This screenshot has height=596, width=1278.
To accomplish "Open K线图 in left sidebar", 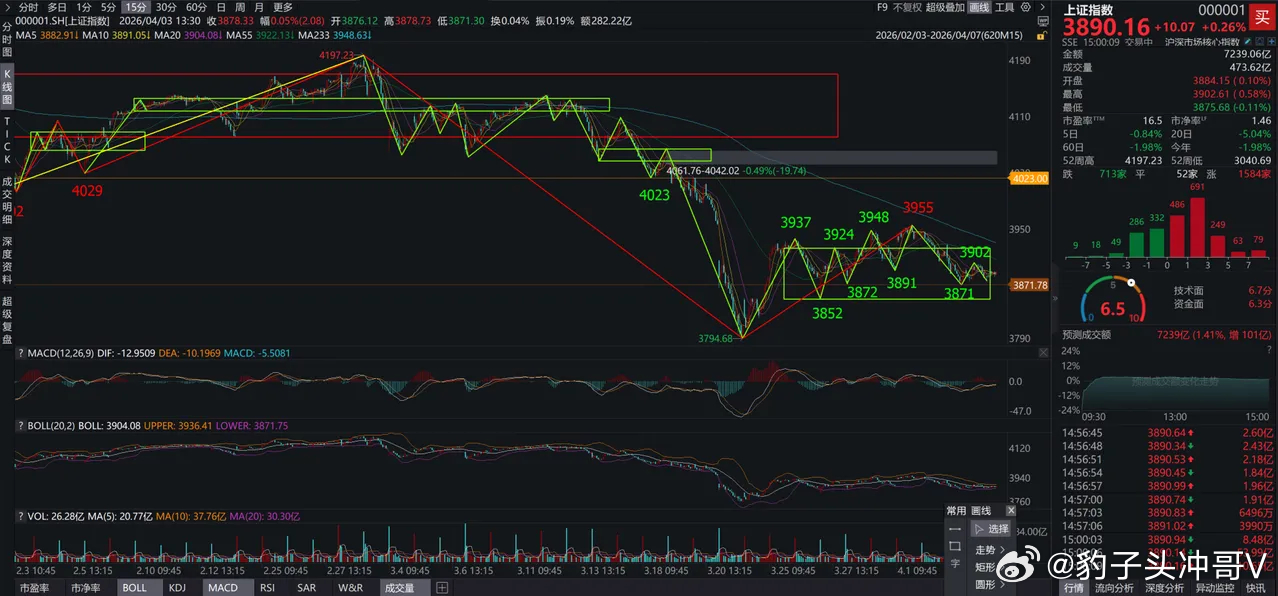I will pos(7,87).
